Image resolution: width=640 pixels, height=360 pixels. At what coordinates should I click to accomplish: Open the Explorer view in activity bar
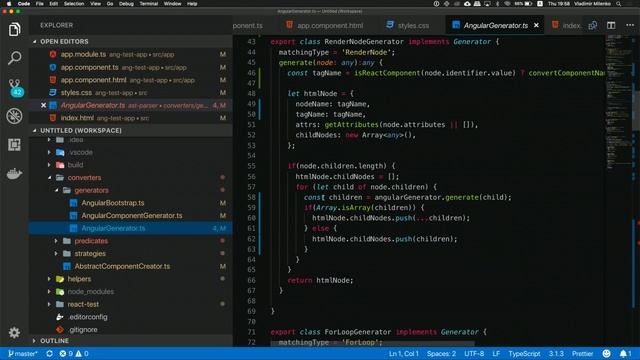(x=14, y=29)
